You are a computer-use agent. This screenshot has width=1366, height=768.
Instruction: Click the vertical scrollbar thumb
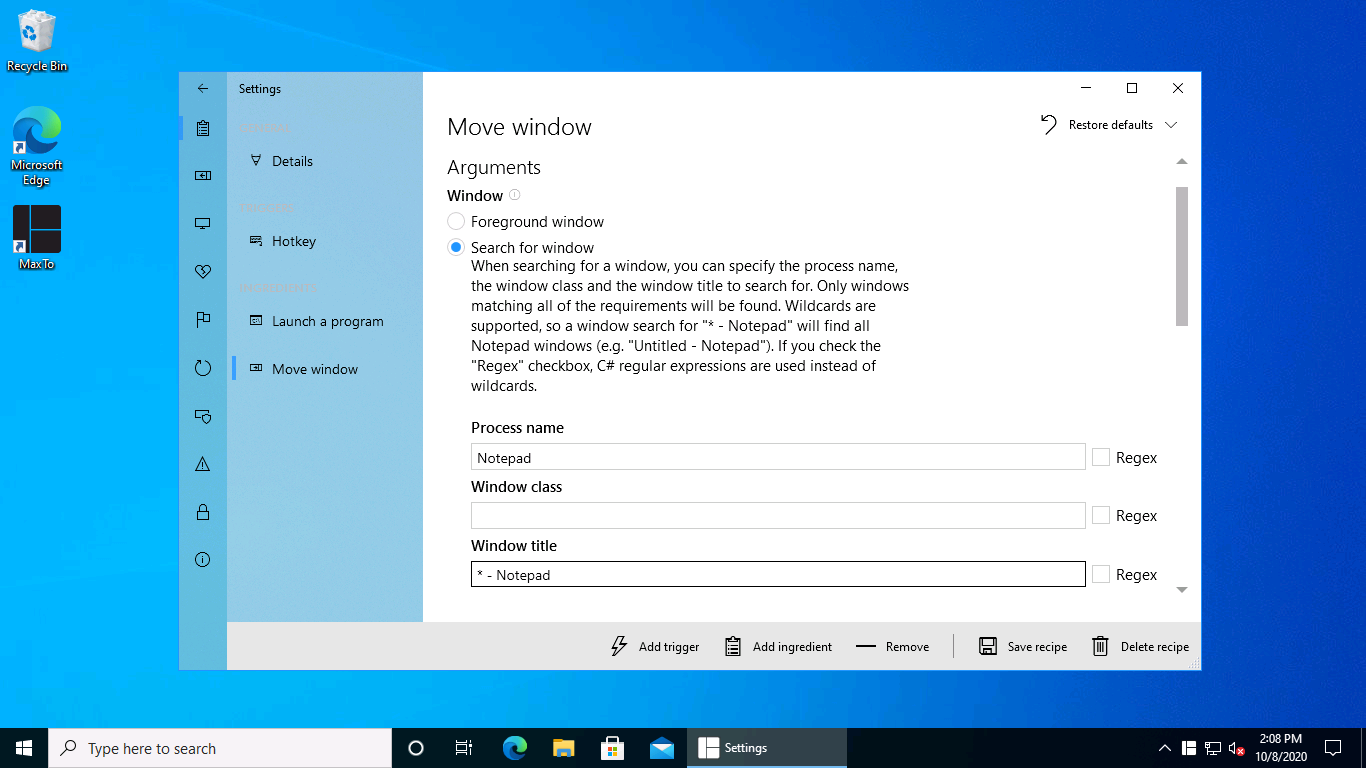pos(1182,256)
